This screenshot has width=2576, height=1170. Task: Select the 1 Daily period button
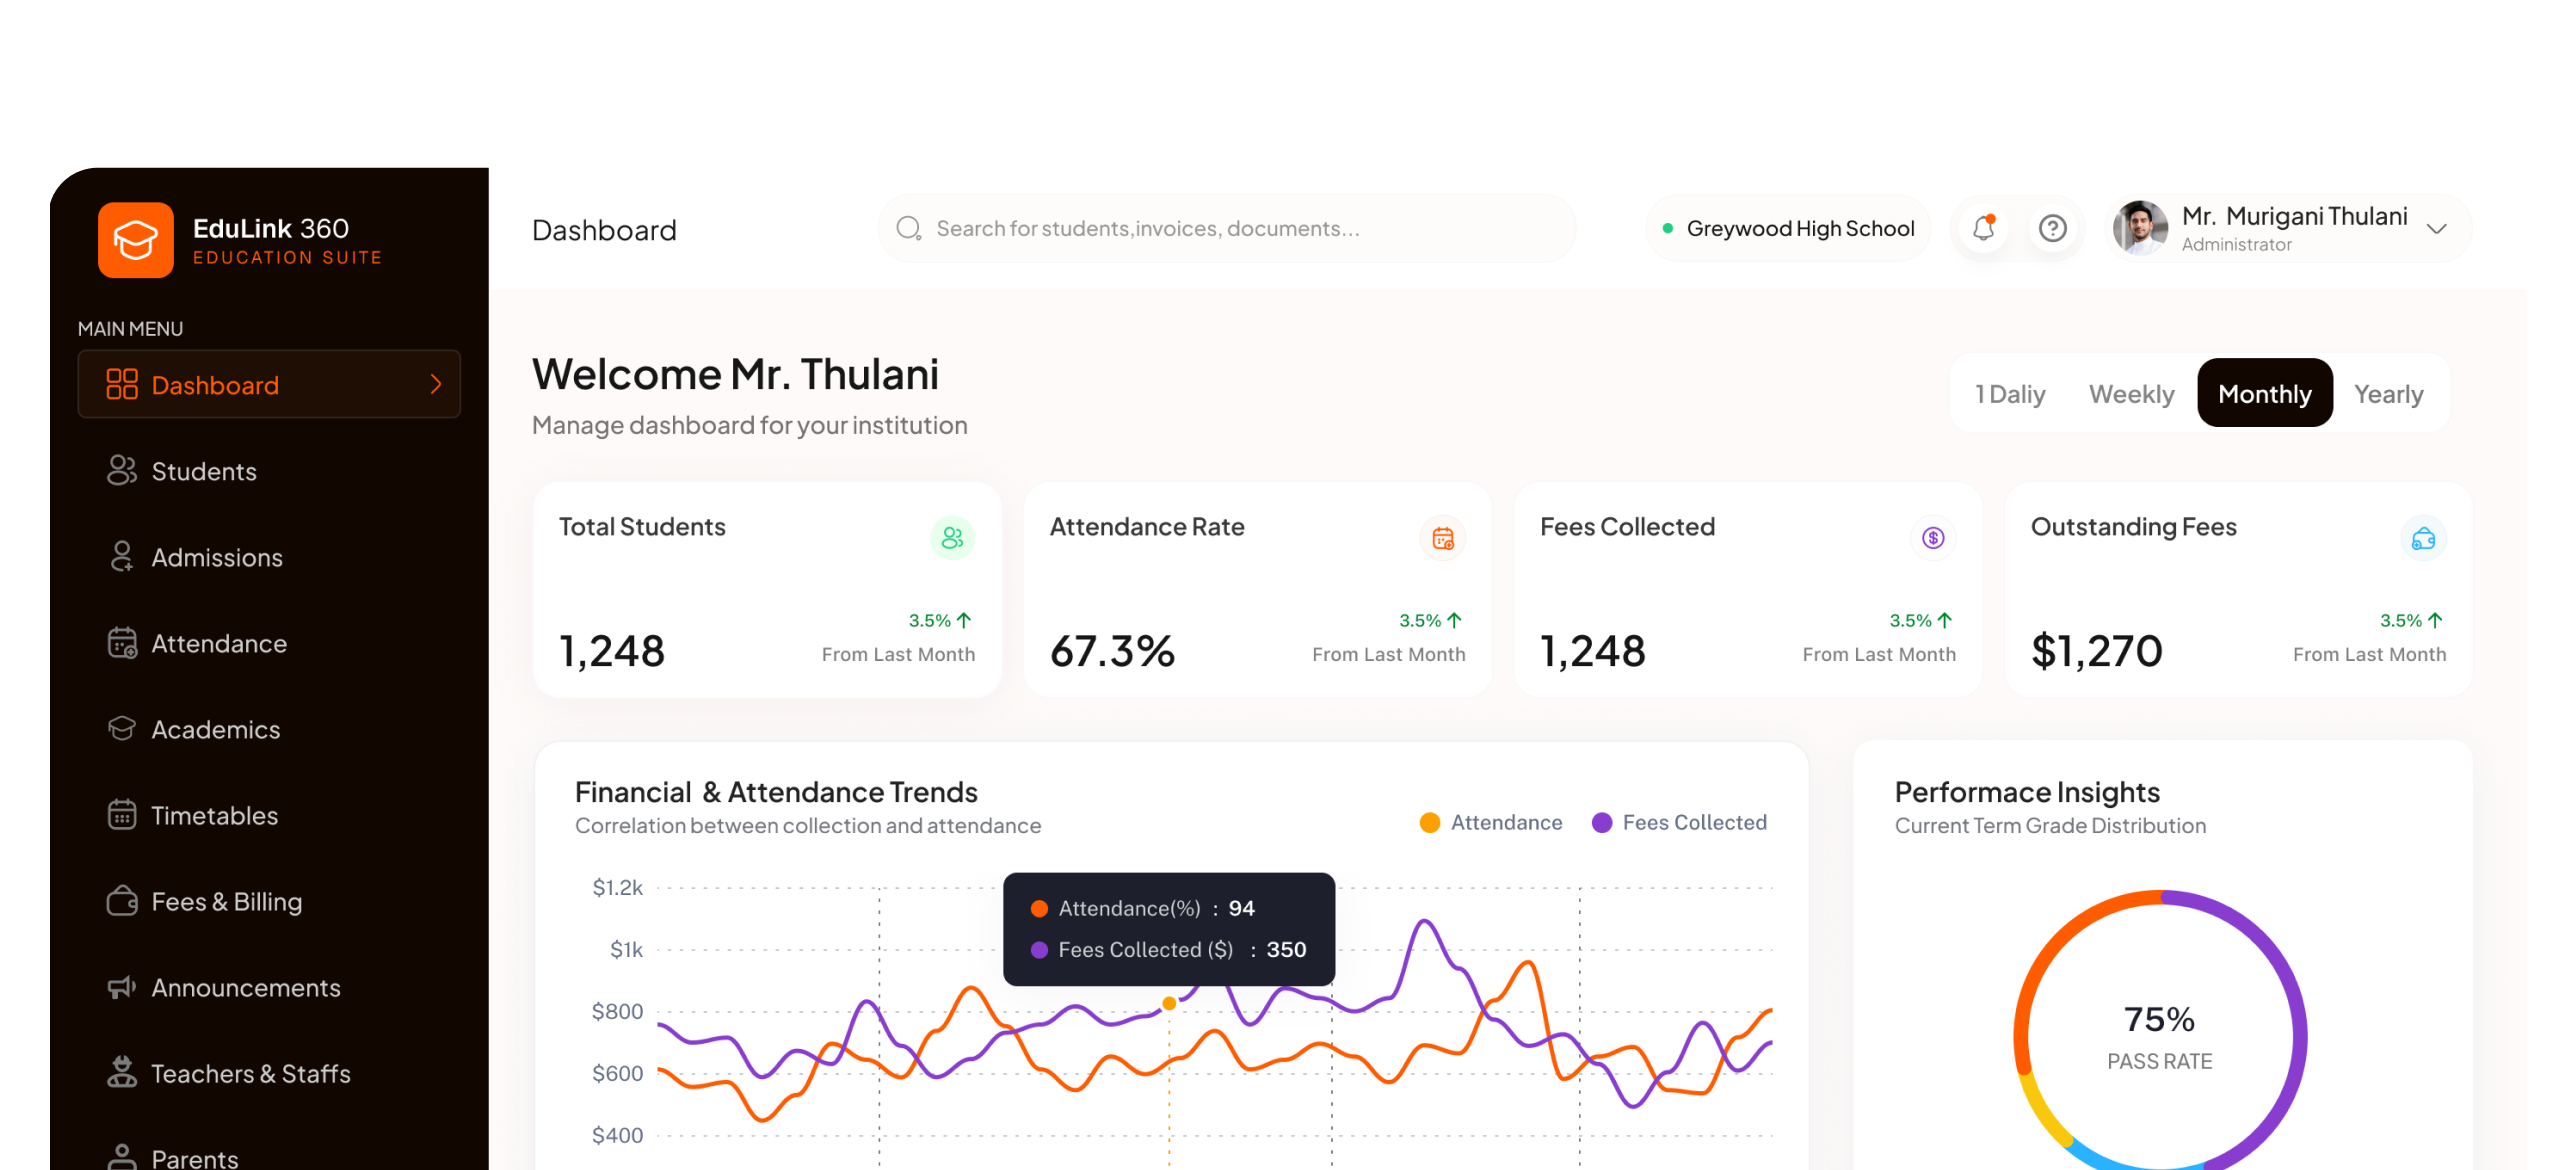[x=2010, y=394]
